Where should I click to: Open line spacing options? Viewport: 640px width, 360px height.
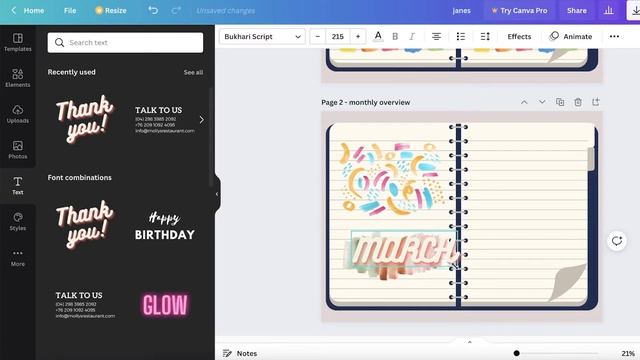tap(485, 36)
